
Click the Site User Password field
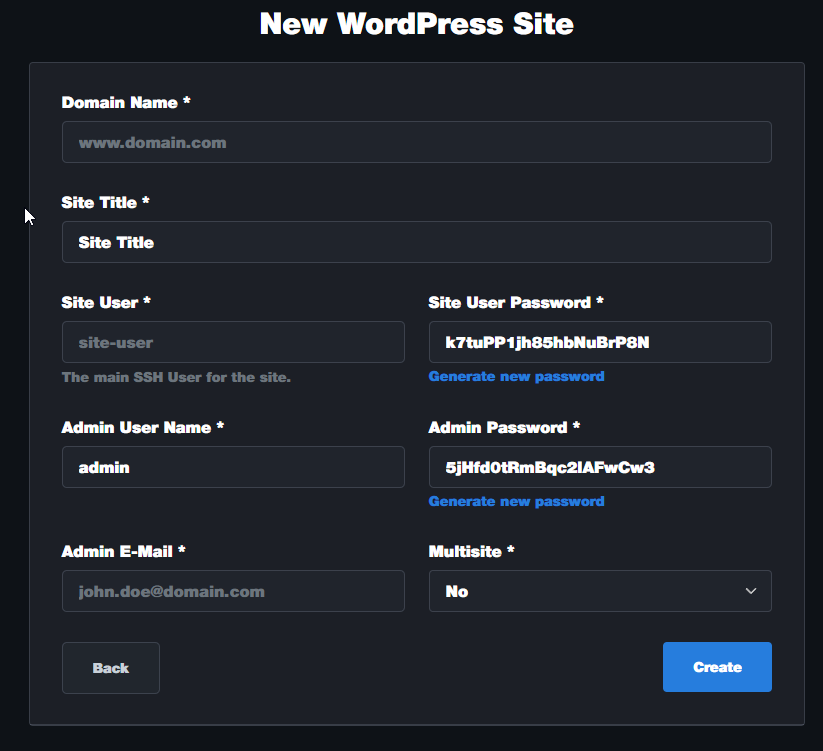coord(600,342)
